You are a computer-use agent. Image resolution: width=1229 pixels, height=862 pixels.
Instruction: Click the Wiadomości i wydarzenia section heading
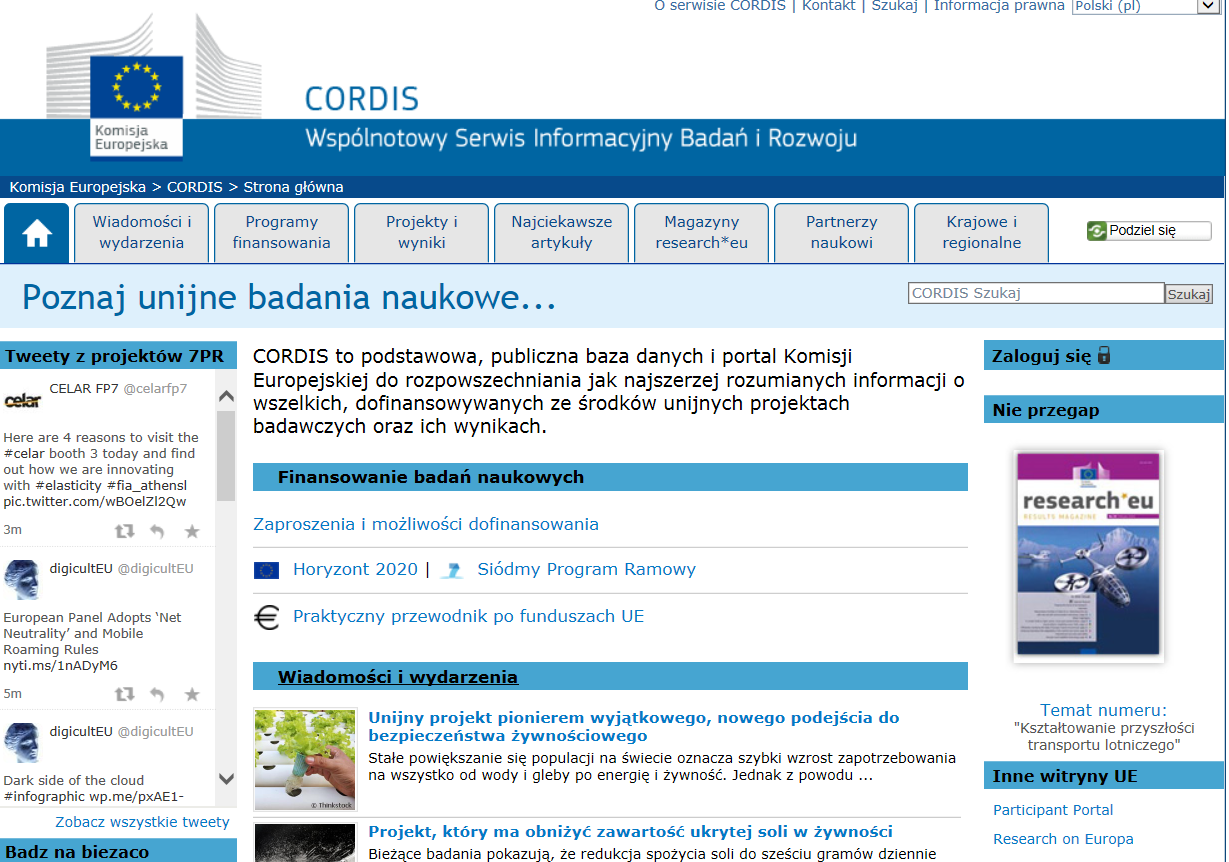pos(398,677)
